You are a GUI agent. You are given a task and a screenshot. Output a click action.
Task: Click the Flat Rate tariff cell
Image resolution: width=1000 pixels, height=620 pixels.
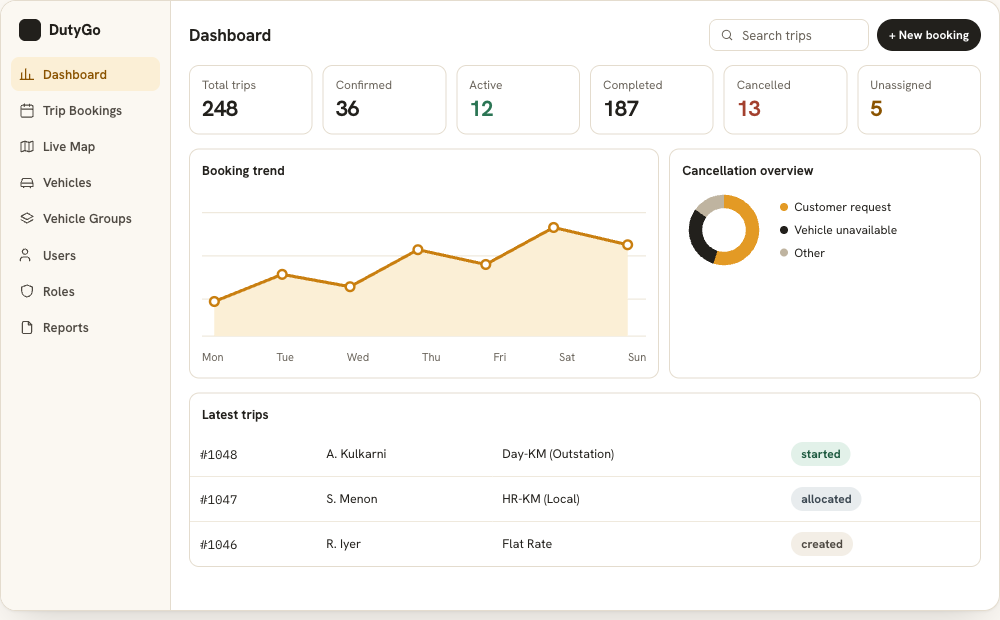527,544
